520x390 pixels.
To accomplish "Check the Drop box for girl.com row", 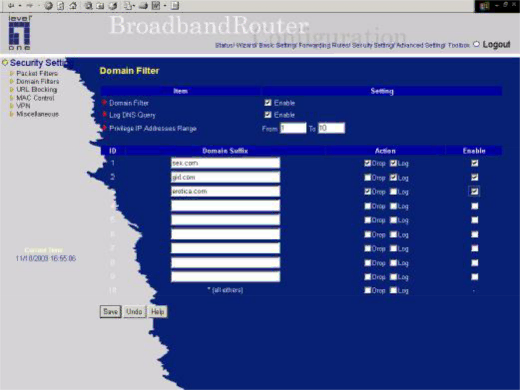I will pos(368,177).
